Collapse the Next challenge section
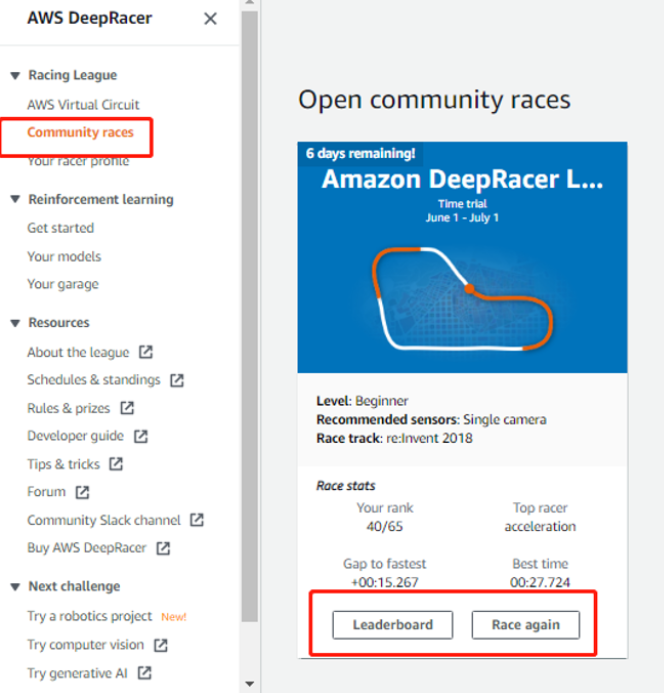This screenshot has width=664, height=693. pos(15,587)
